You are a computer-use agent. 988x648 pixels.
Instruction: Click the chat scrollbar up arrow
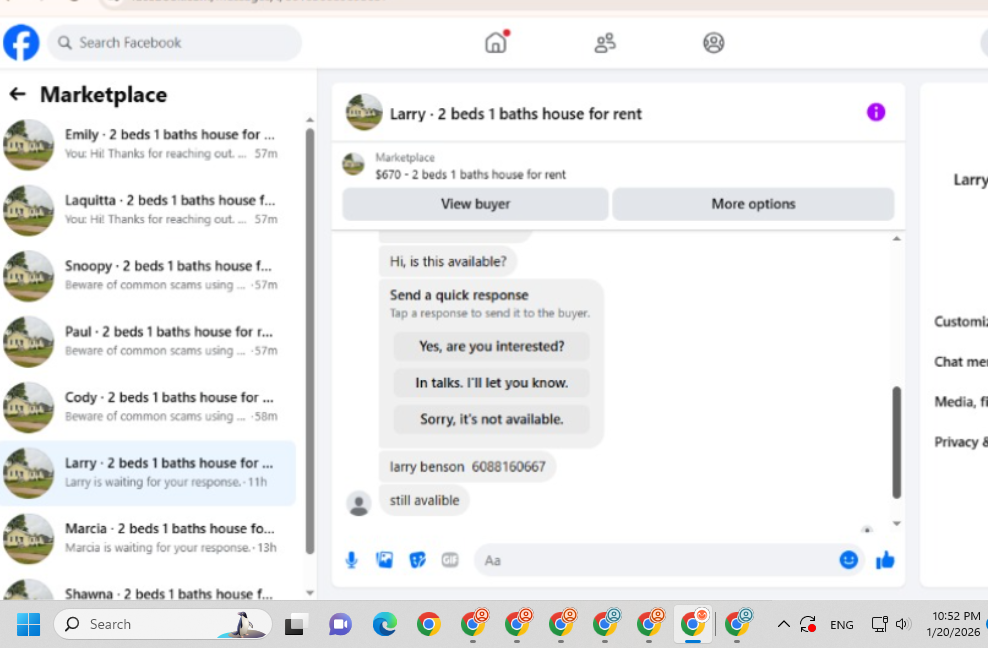[897, 238]
